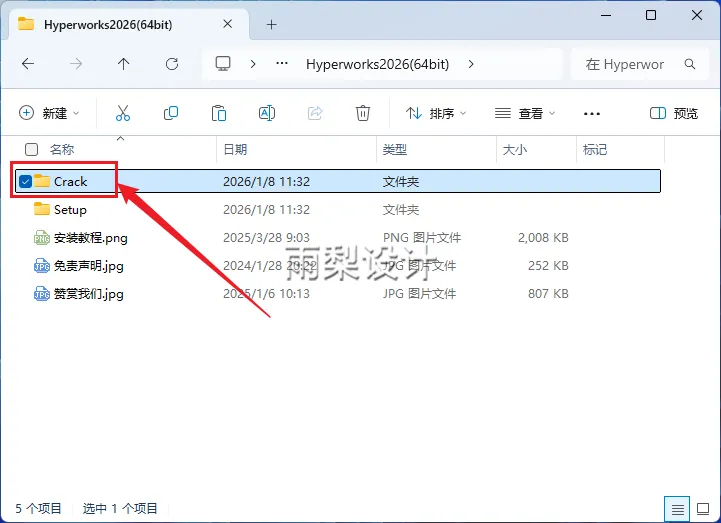Sort by the 名称 column header
The height and width of the screenshot is (523, 721).
pos(62,149)
